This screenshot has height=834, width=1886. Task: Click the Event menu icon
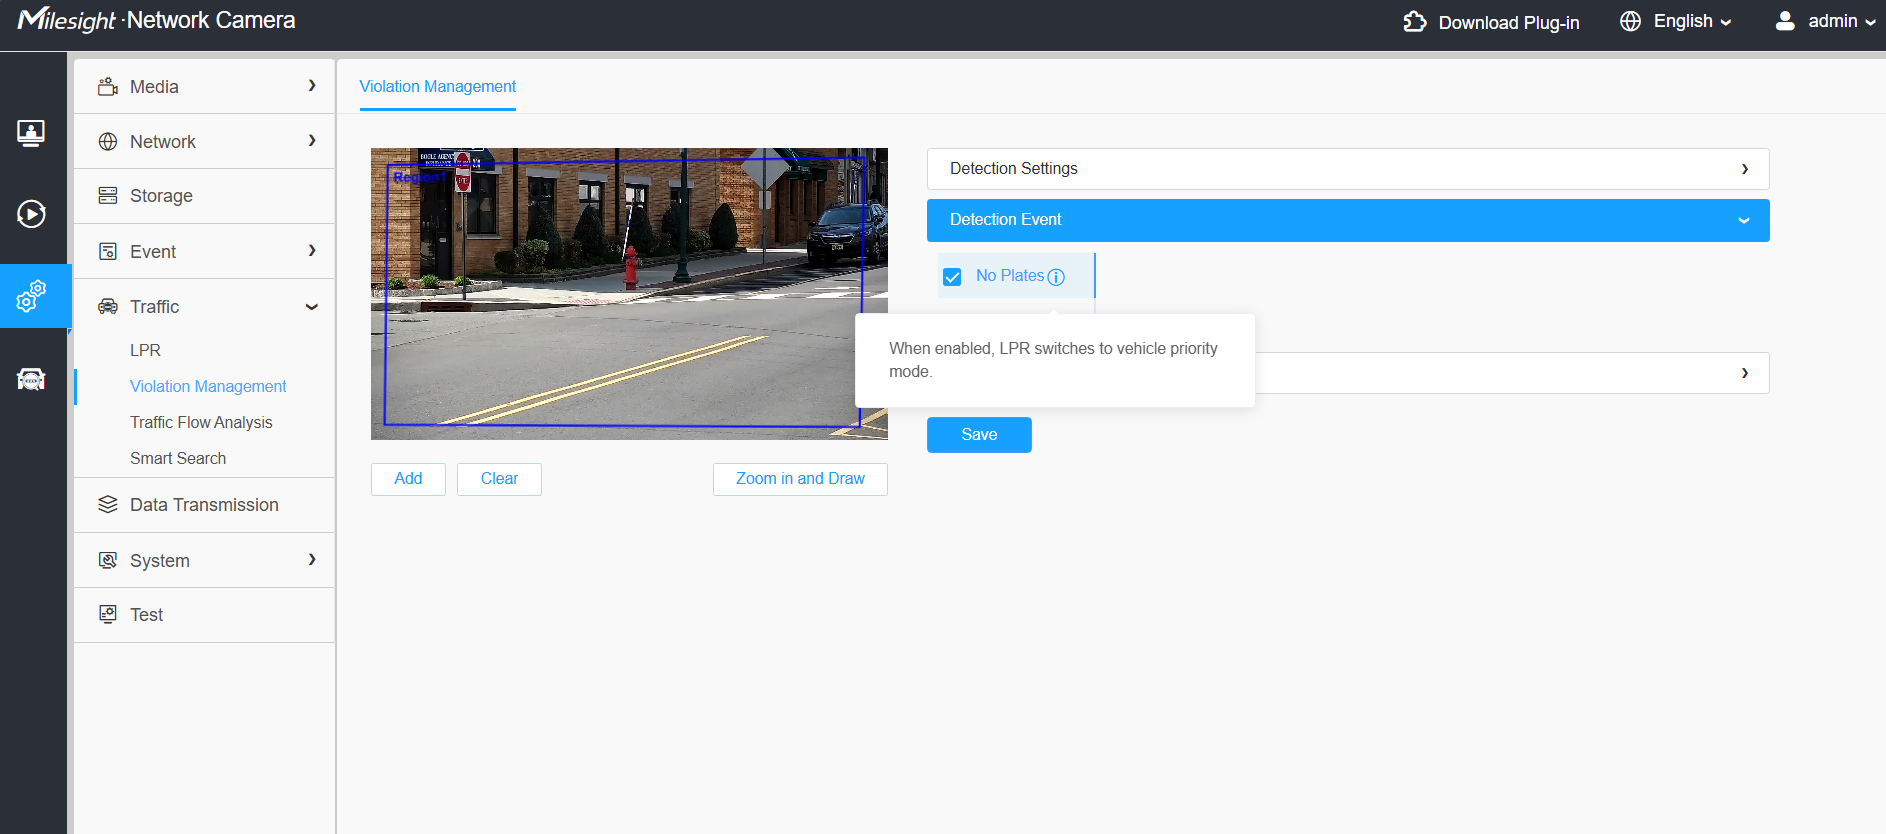[x=108, y=251]
